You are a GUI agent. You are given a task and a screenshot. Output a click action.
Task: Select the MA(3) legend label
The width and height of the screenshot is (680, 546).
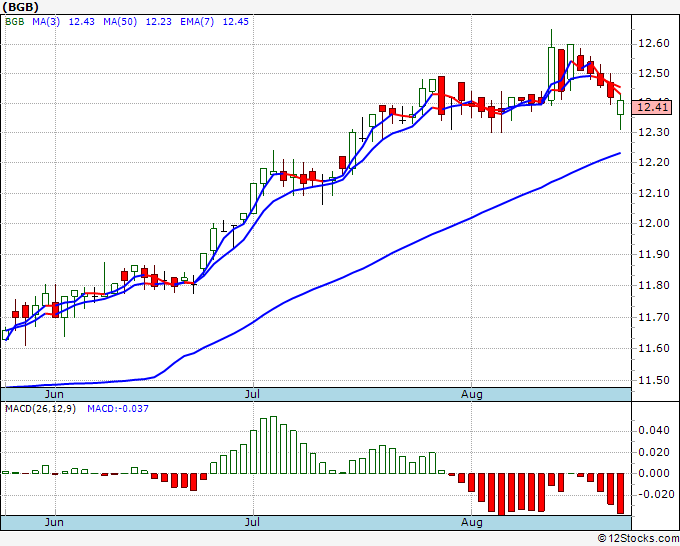click(46, 21)
